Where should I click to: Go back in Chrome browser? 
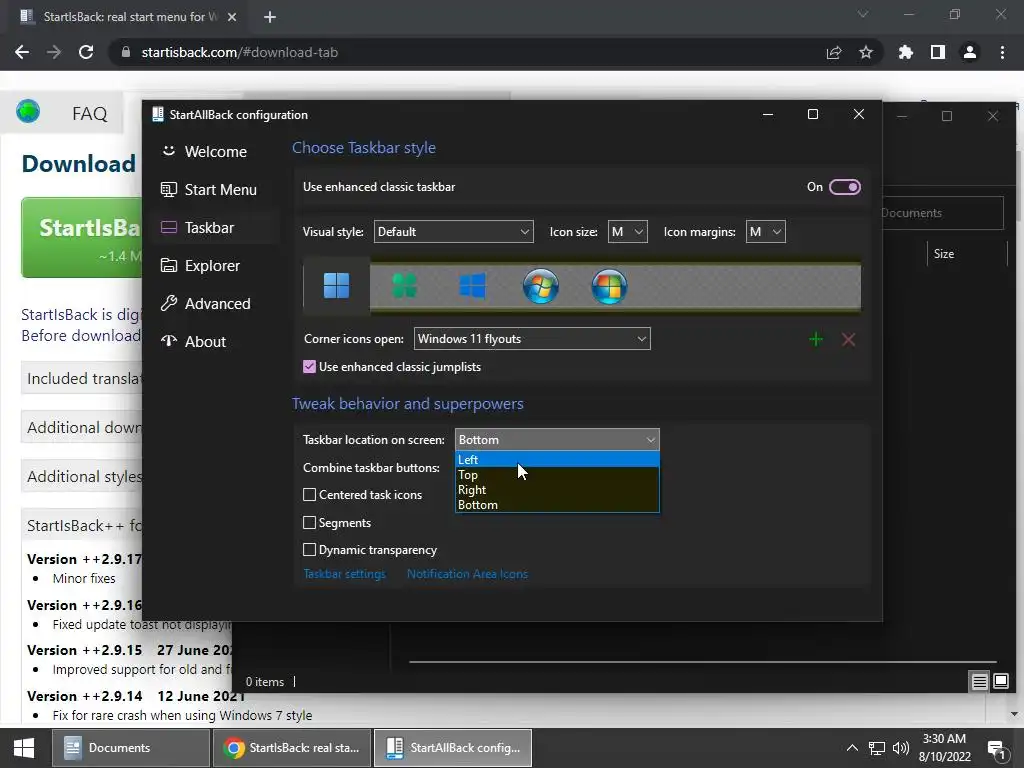[22, 52]
